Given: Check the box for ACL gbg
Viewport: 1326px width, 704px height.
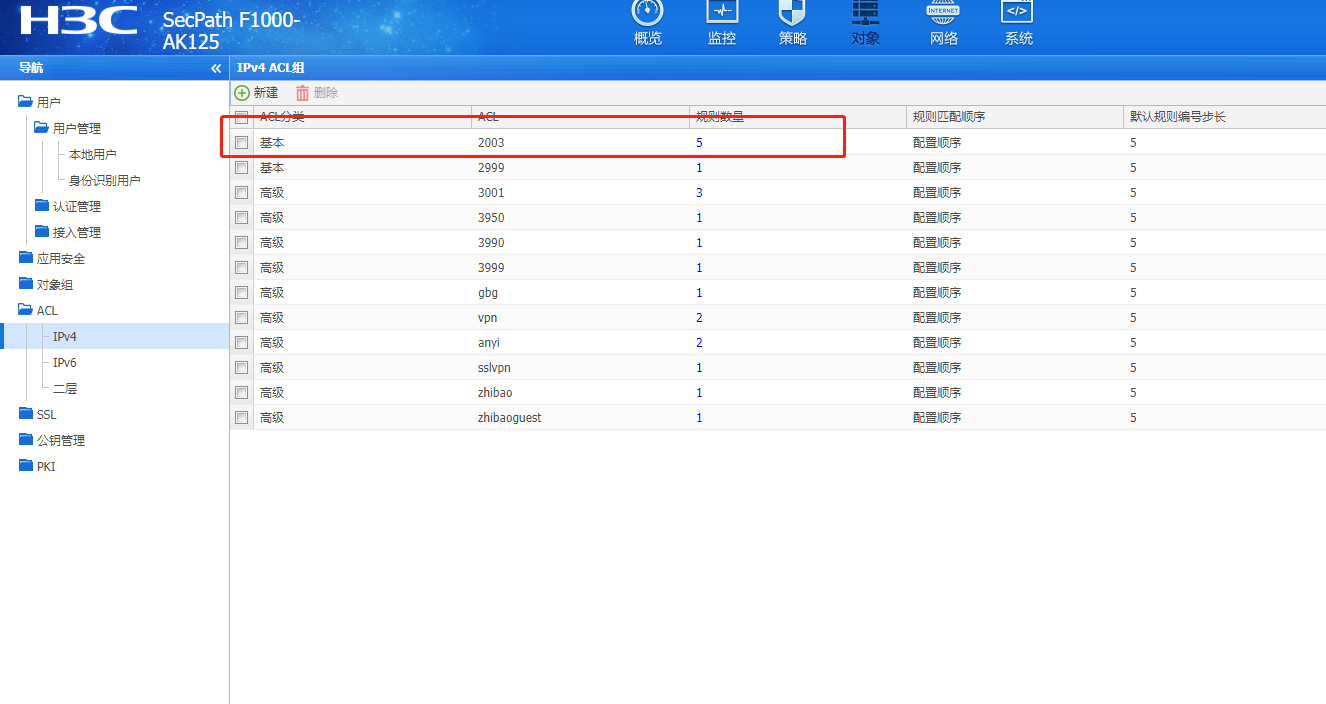Looking at the screenshot, I should coord(241,293).
